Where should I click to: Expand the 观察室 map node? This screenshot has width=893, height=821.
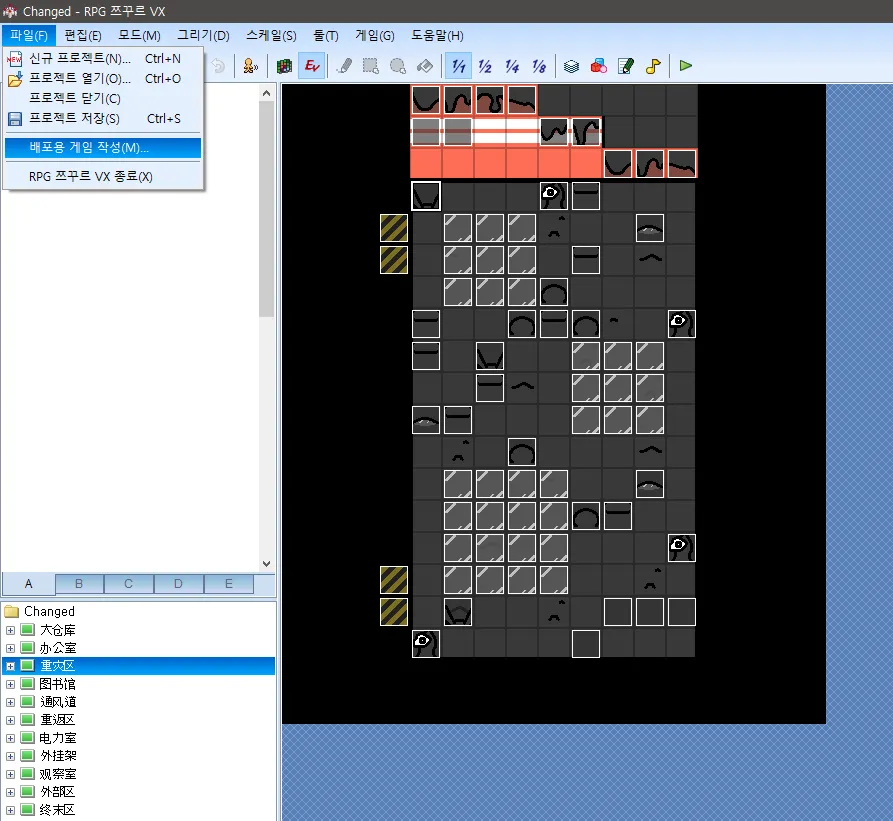pyautogui.click(x=10, y=774)
